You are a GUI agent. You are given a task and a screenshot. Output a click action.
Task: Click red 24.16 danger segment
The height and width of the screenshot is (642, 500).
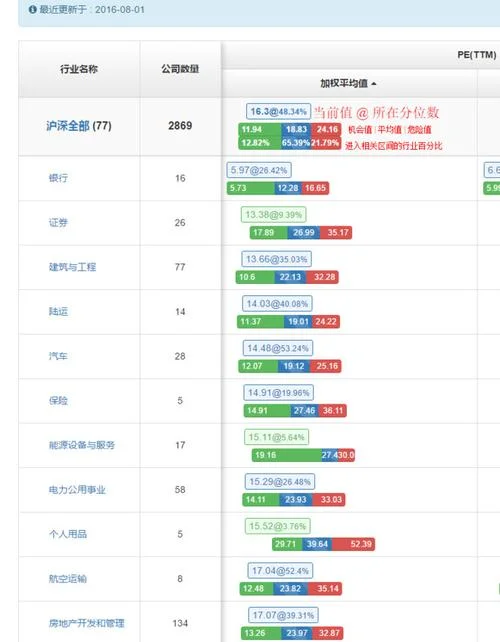[x=326, y=130]
